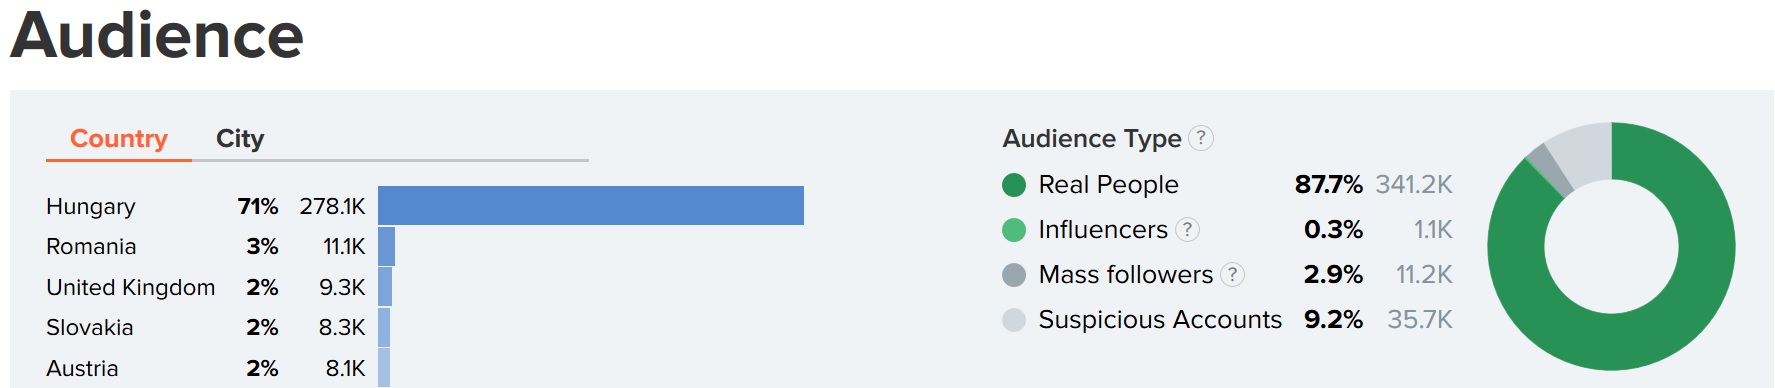Click the Hungary country label
Screen dimensions: 1775x388
[x=91, y=207]
